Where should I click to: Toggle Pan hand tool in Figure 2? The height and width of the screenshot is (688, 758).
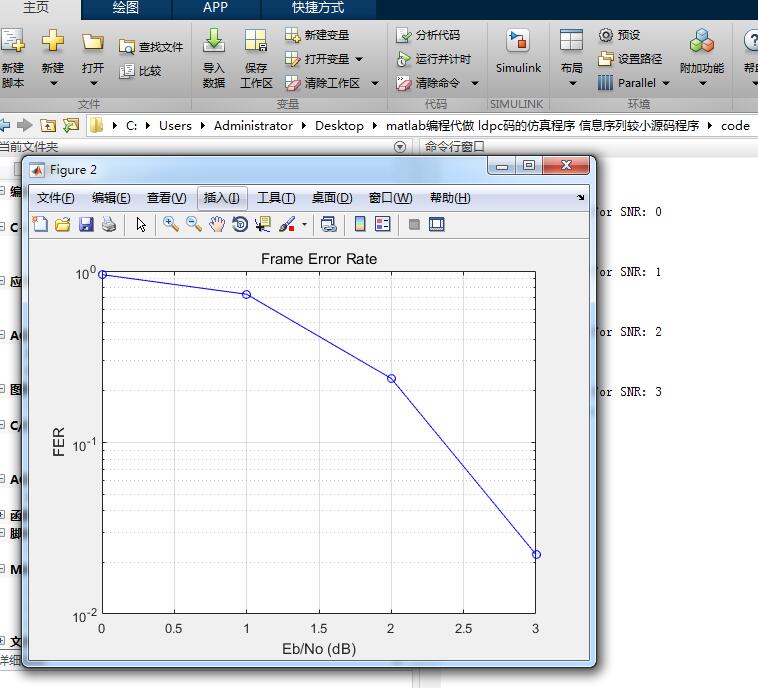pyautogui.click(x=217, y=224)
